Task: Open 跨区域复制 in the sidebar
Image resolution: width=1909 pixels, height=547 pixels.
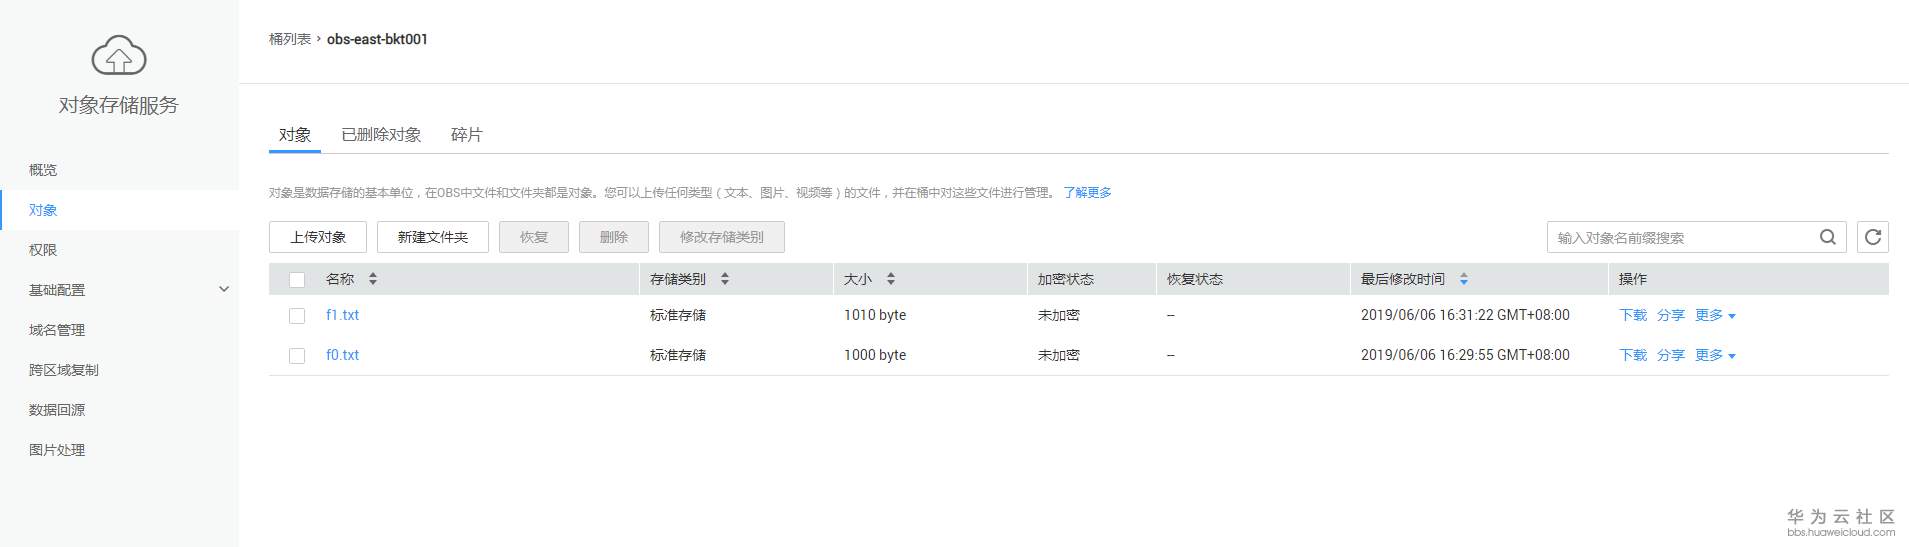Action: [x=64, y=370]
